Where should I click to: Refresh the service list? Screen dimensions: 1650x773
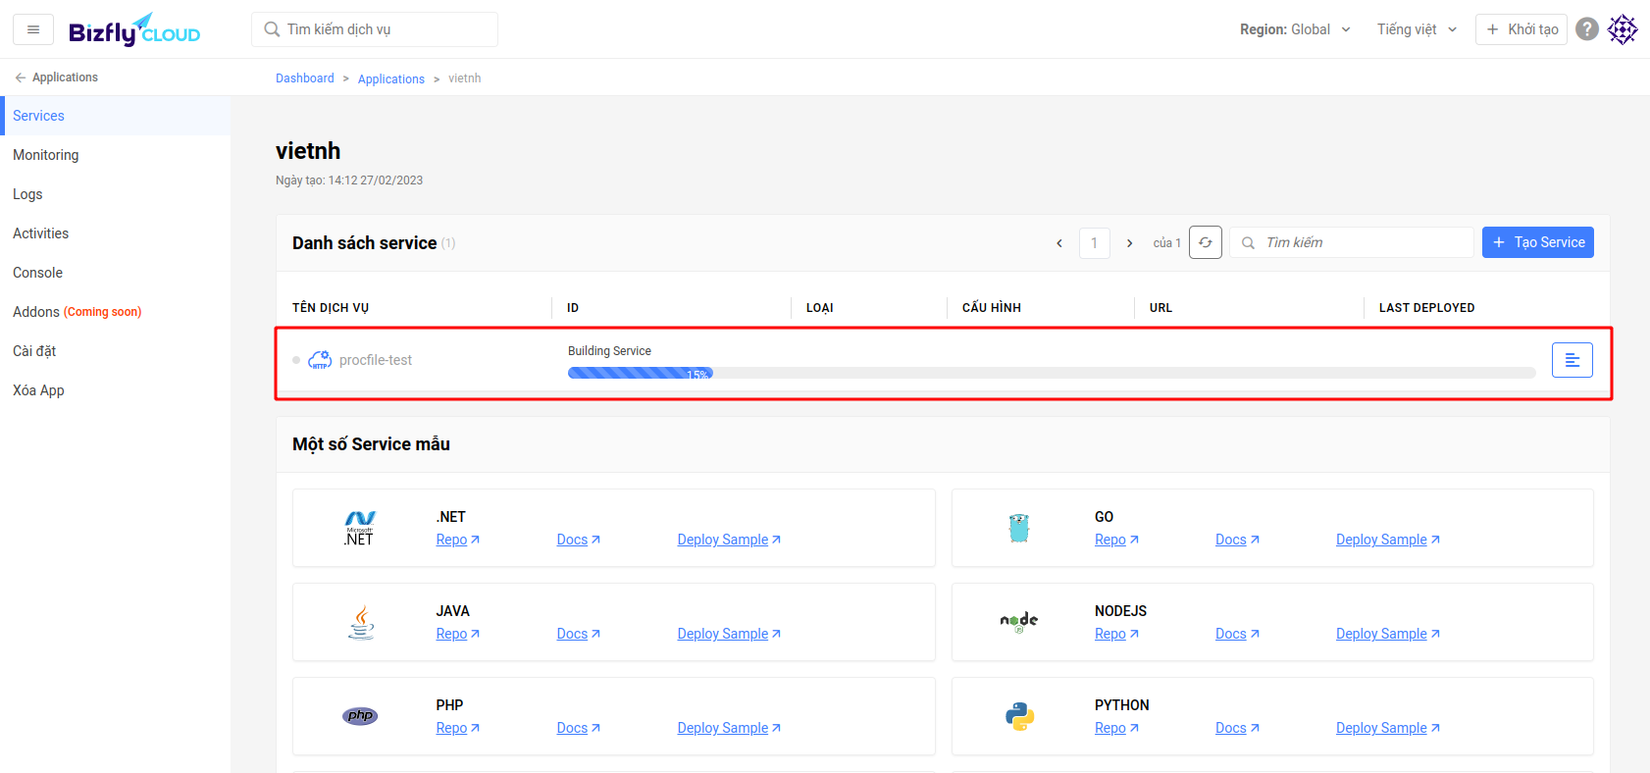click(1205, 242)
